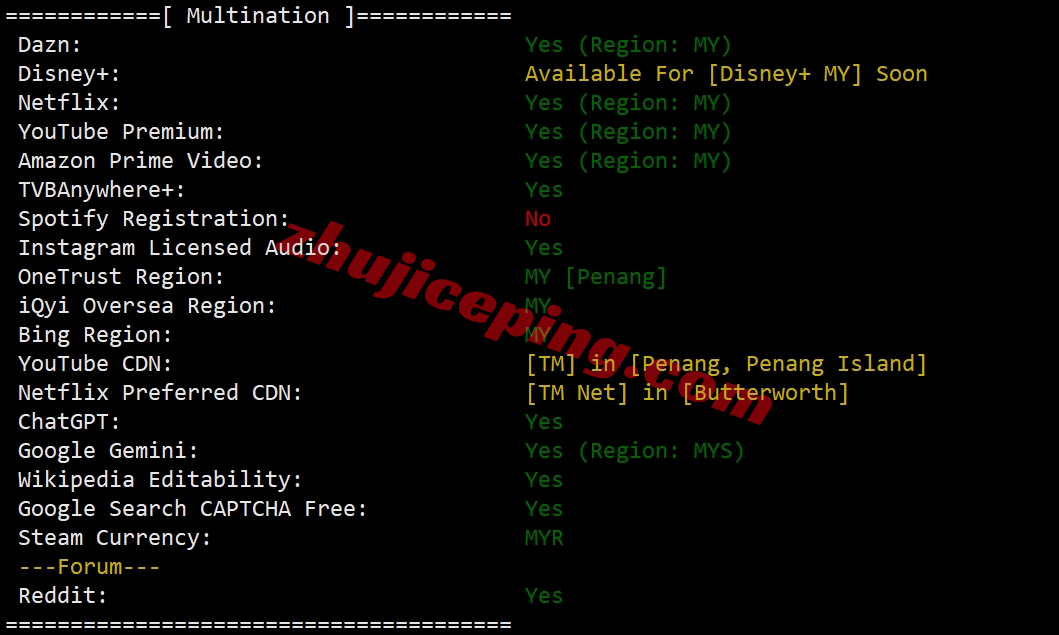Click Netflix region result Yes (Region: MY)

[x=628, y=103]
